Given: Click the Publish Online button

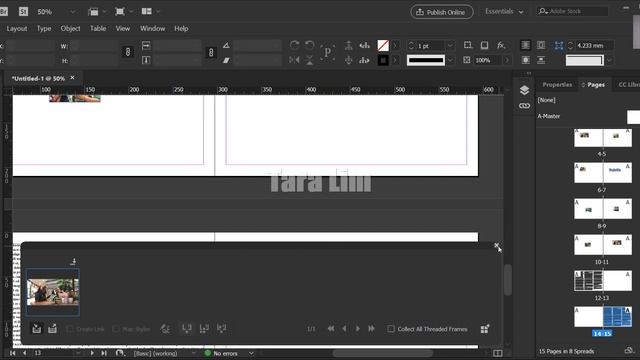Looking at the screenshot, I should [442, 12].
